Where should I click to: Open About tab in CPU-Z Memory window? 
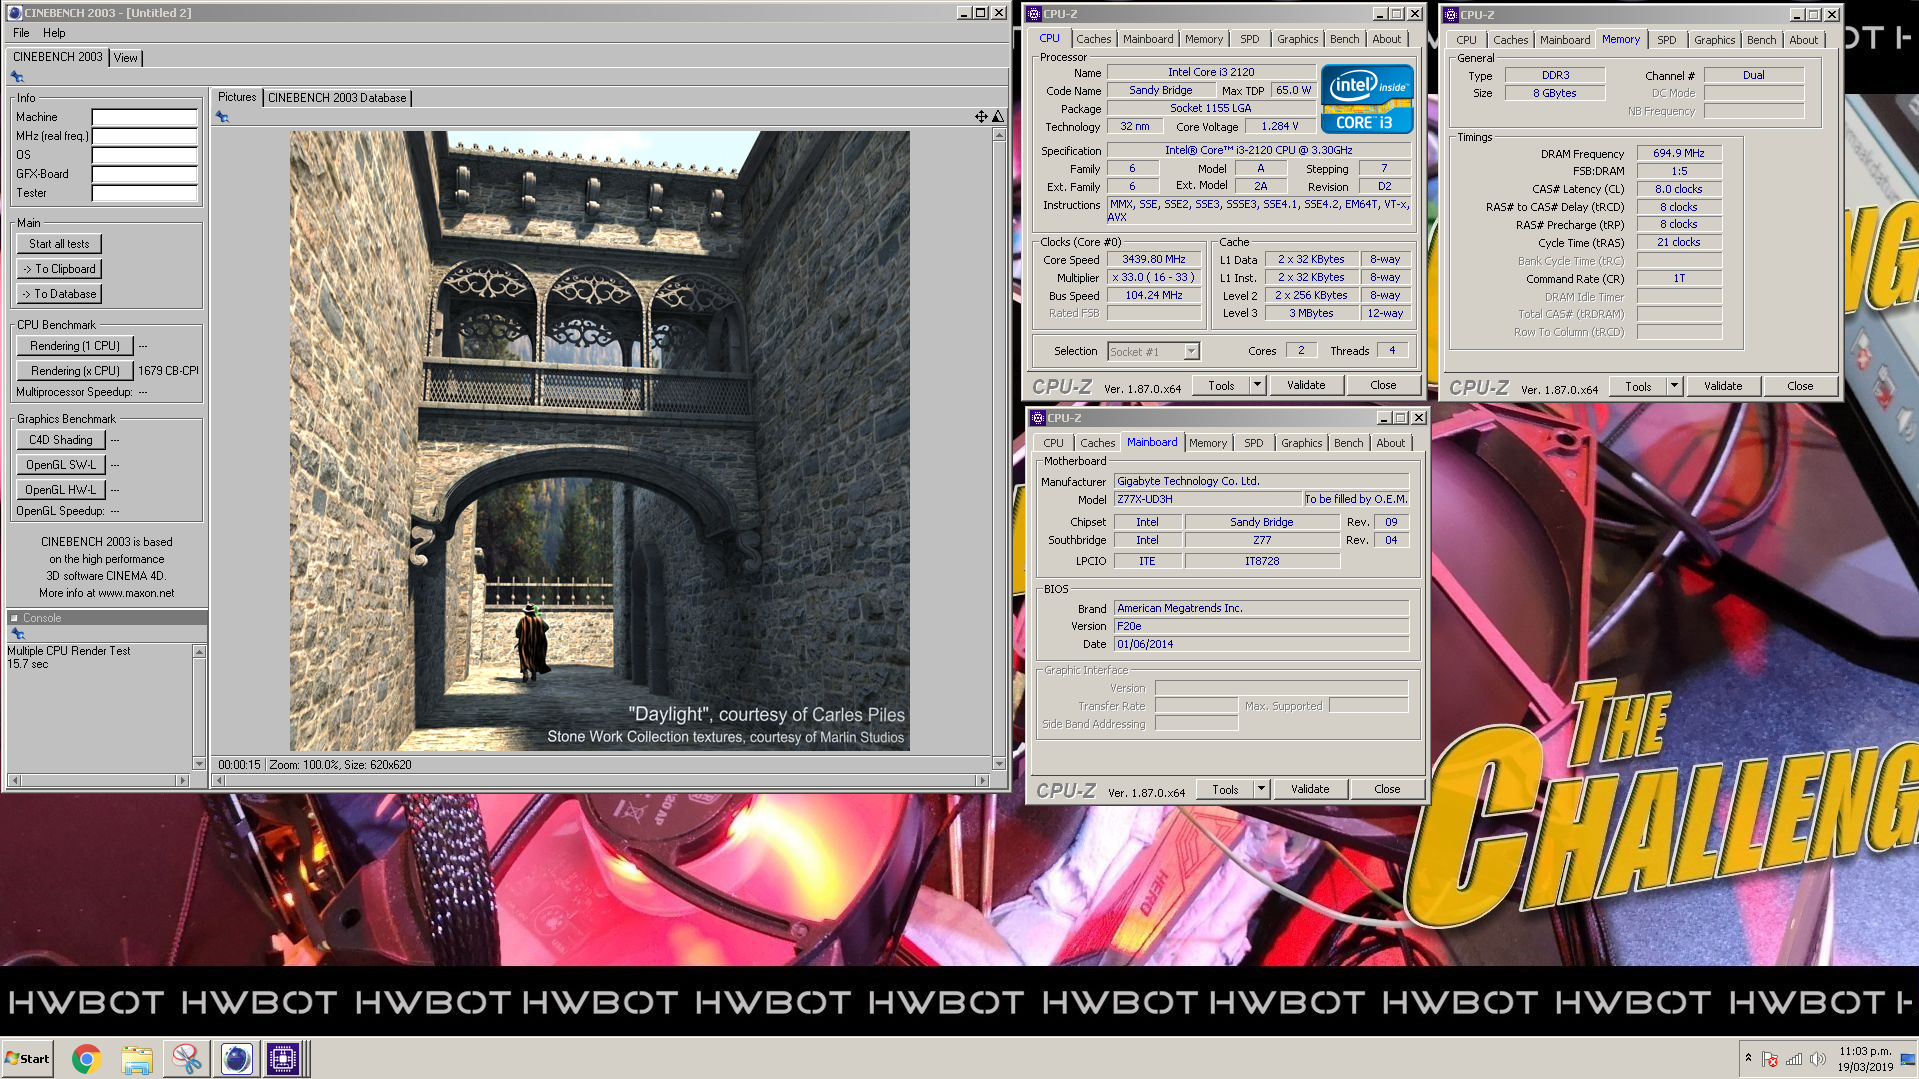point(1803,40)
